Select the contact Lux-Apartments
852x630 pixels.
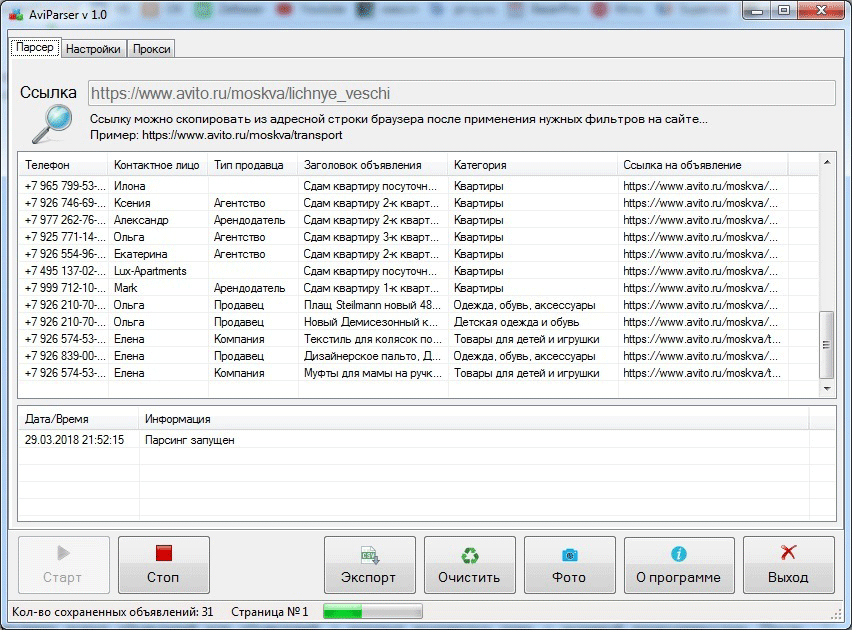(150, 271)
